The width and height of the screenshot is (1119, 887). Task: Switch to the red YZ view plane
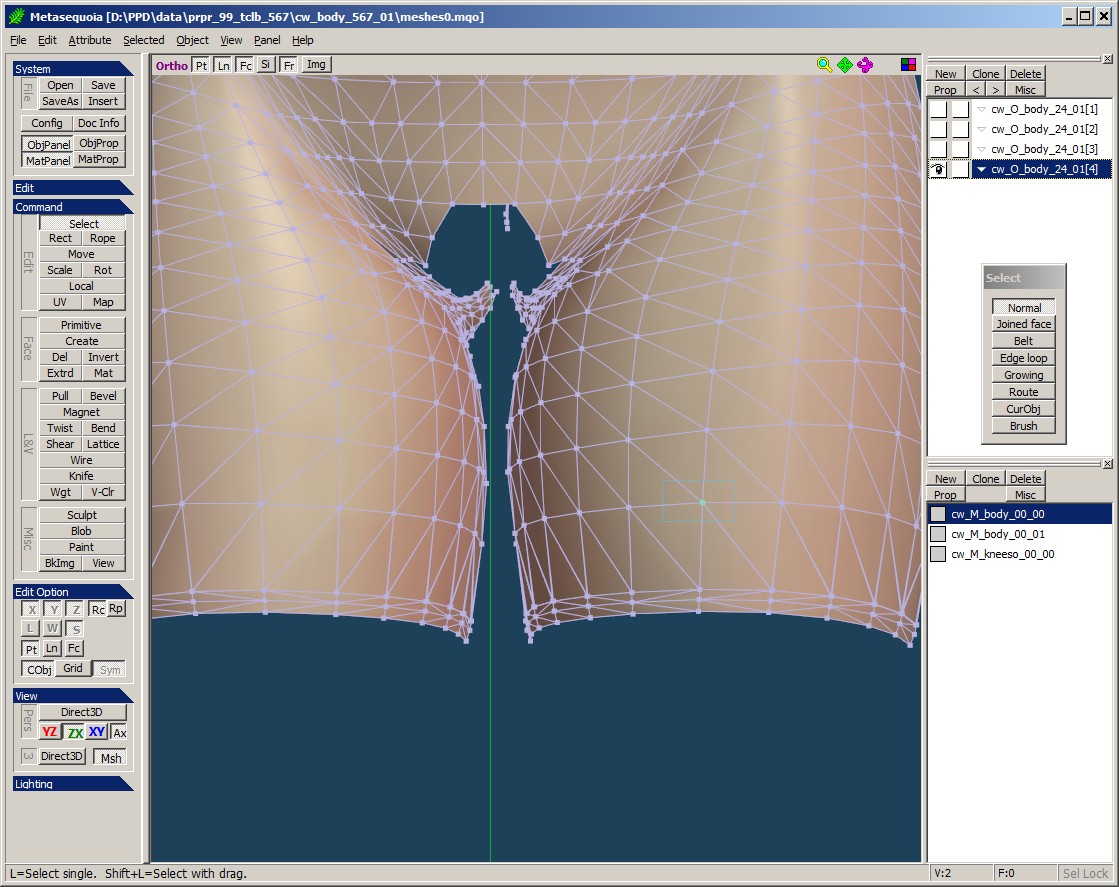coord(50,732)
